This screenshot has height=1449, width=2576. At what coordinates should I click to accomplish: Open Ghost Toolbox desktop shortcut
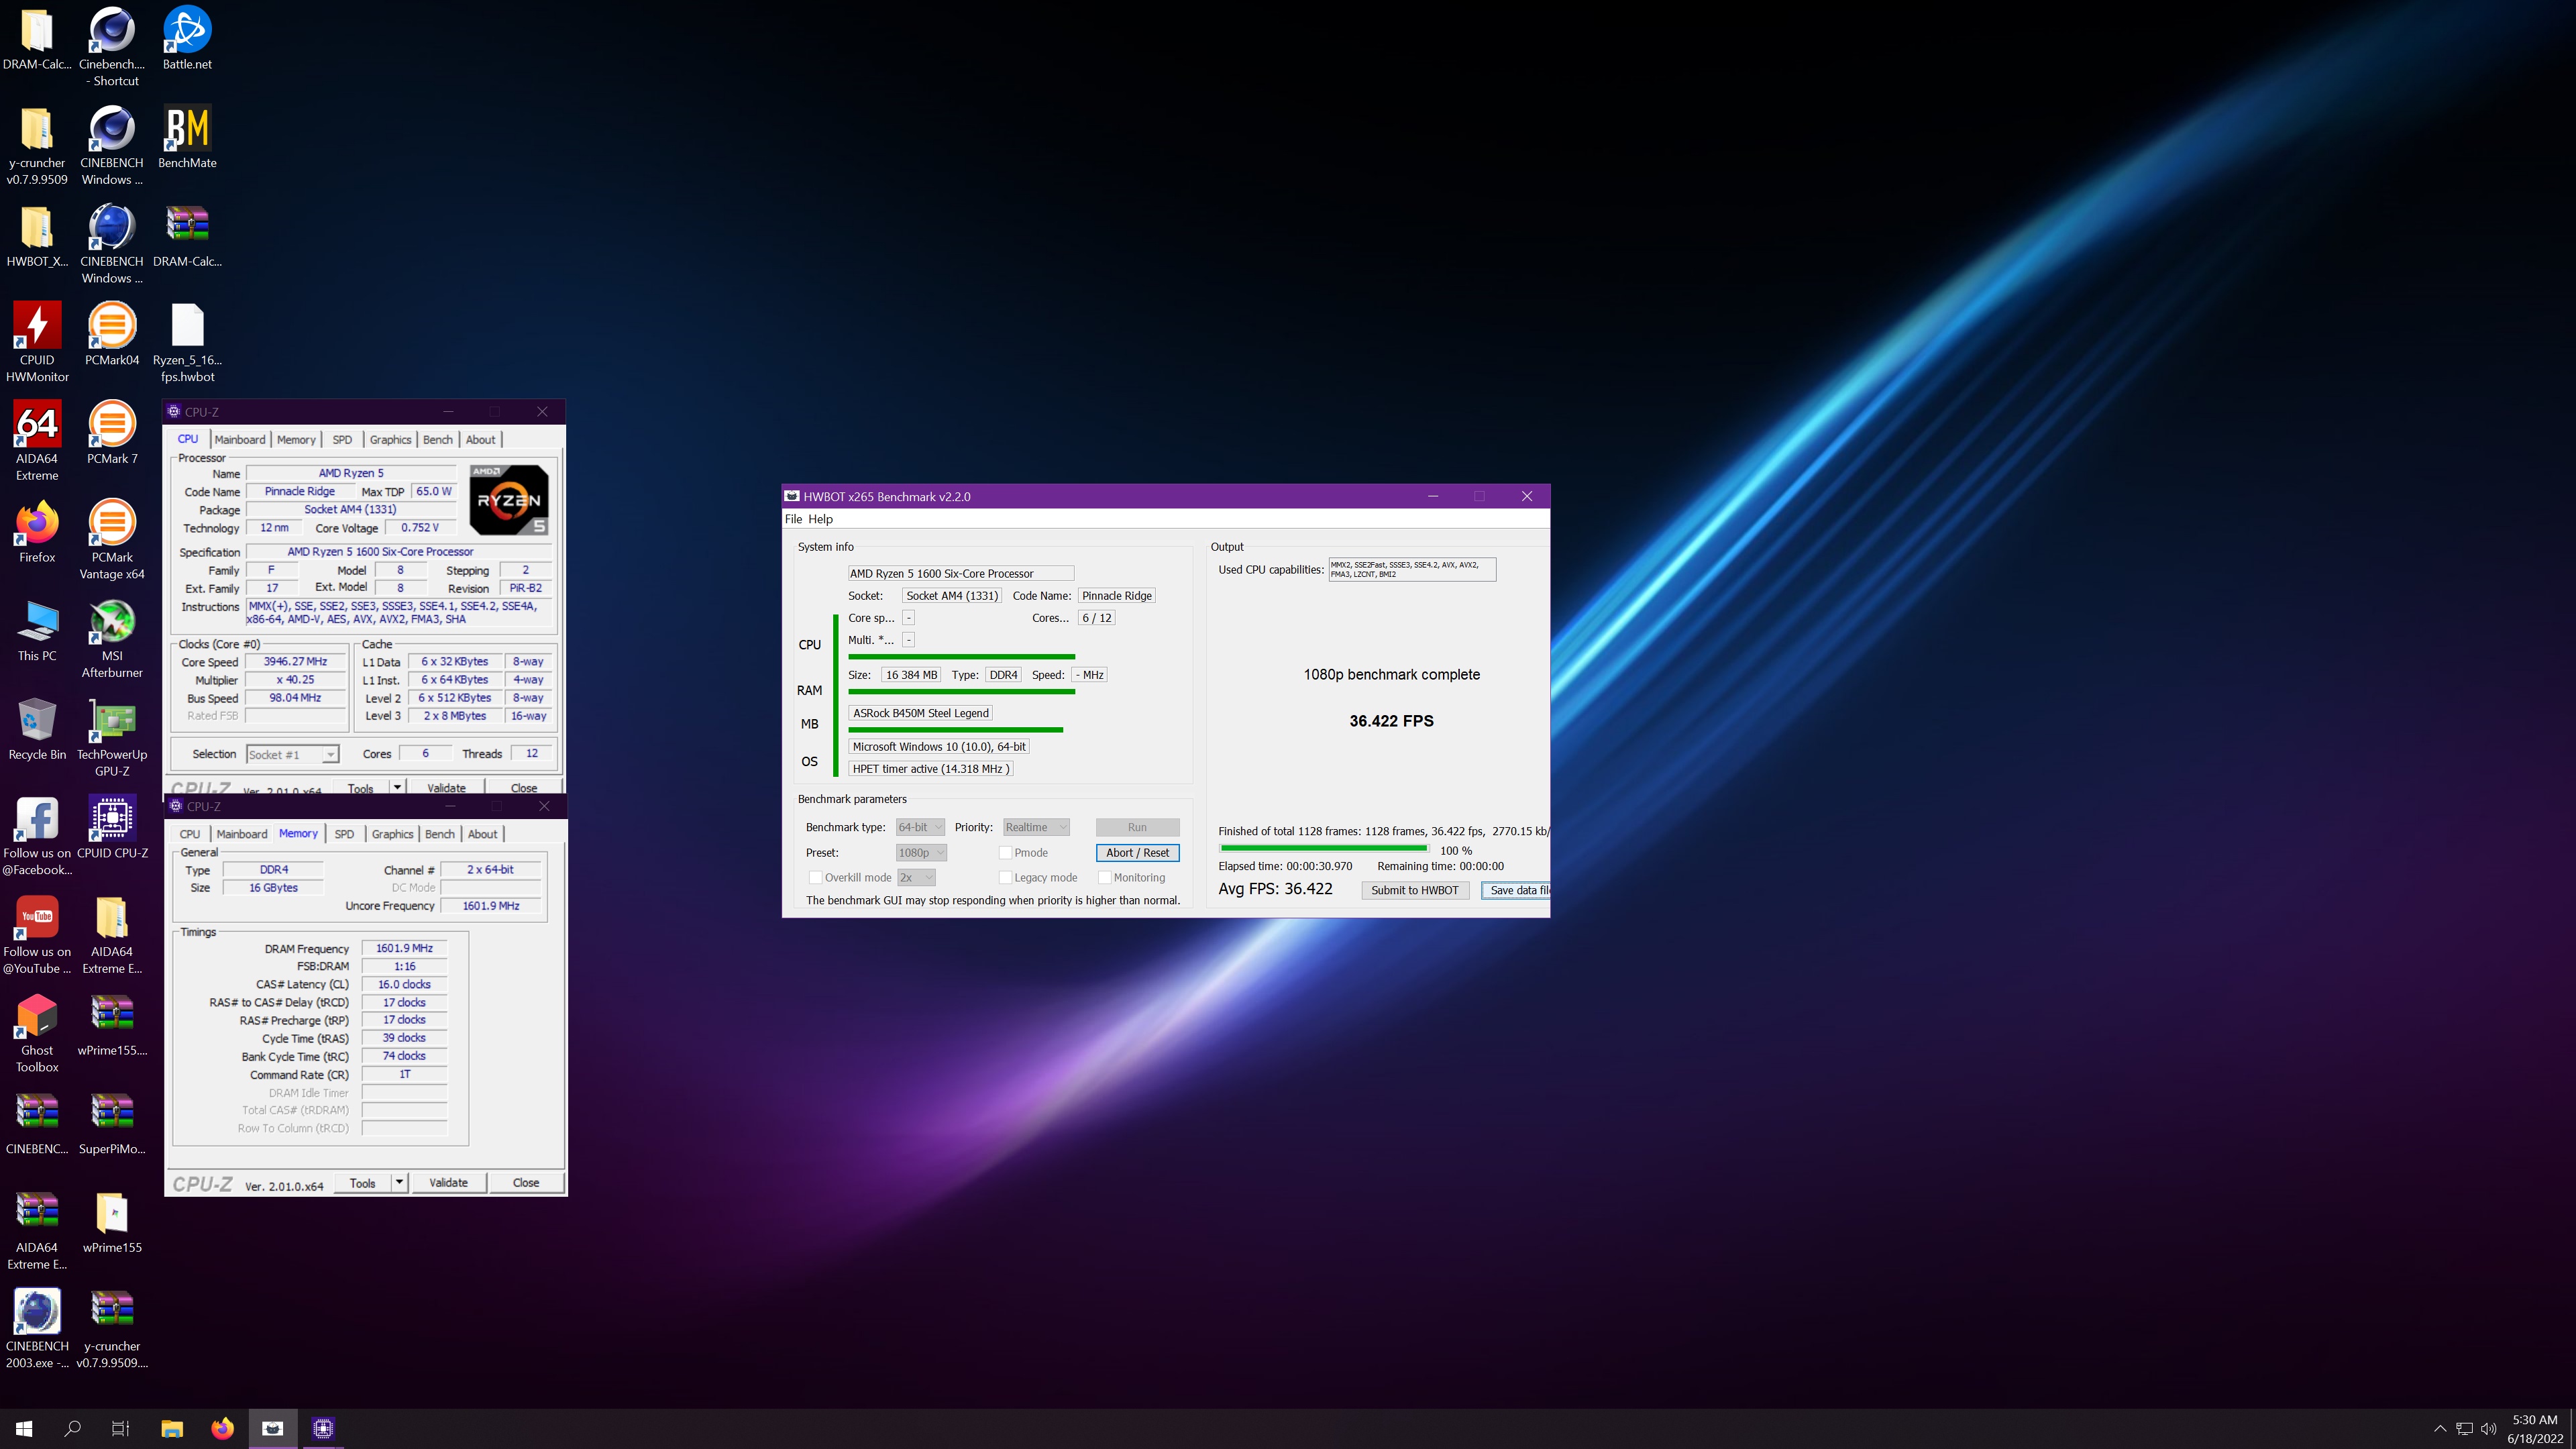click(x=37, y=1033)
